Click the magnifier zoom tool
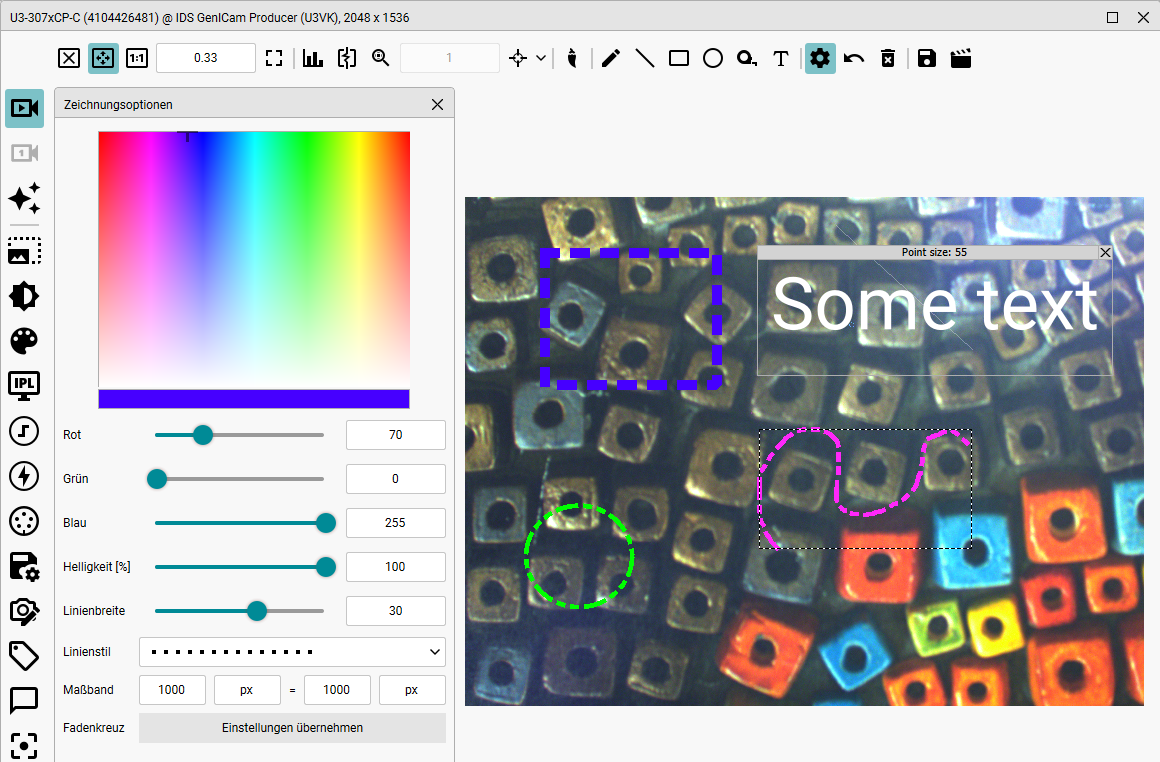 click(381, 58)
